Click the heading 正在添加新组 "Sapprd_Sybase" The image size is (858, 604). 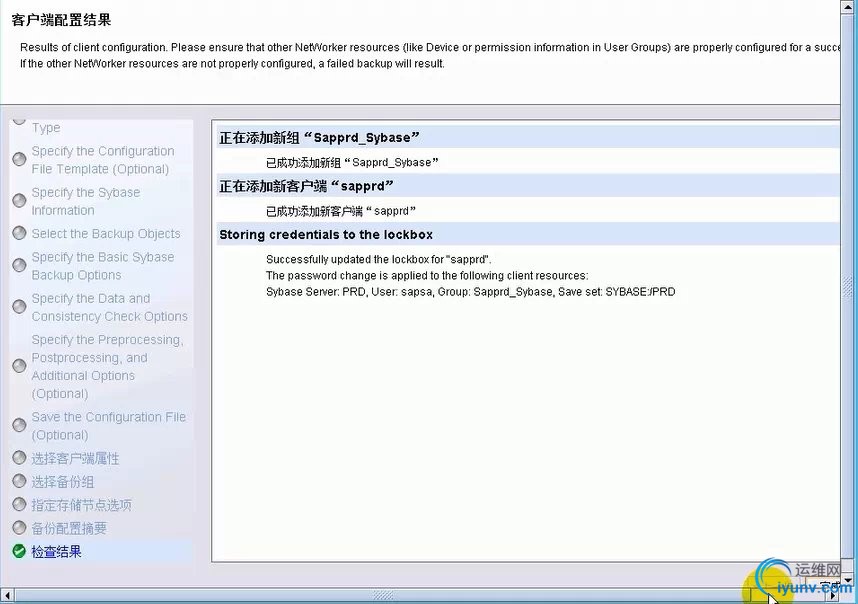click(320, 137)
